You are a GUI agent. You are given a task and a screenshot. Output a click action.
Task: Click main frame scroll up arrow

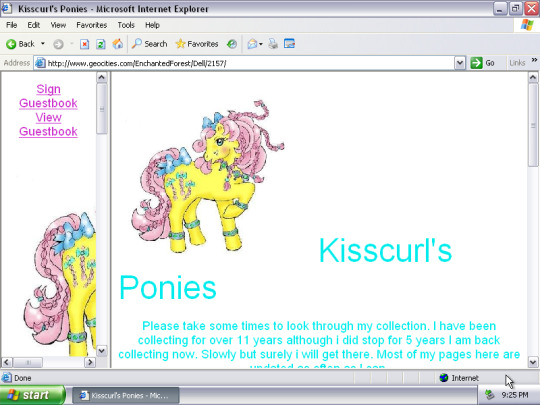533,77
